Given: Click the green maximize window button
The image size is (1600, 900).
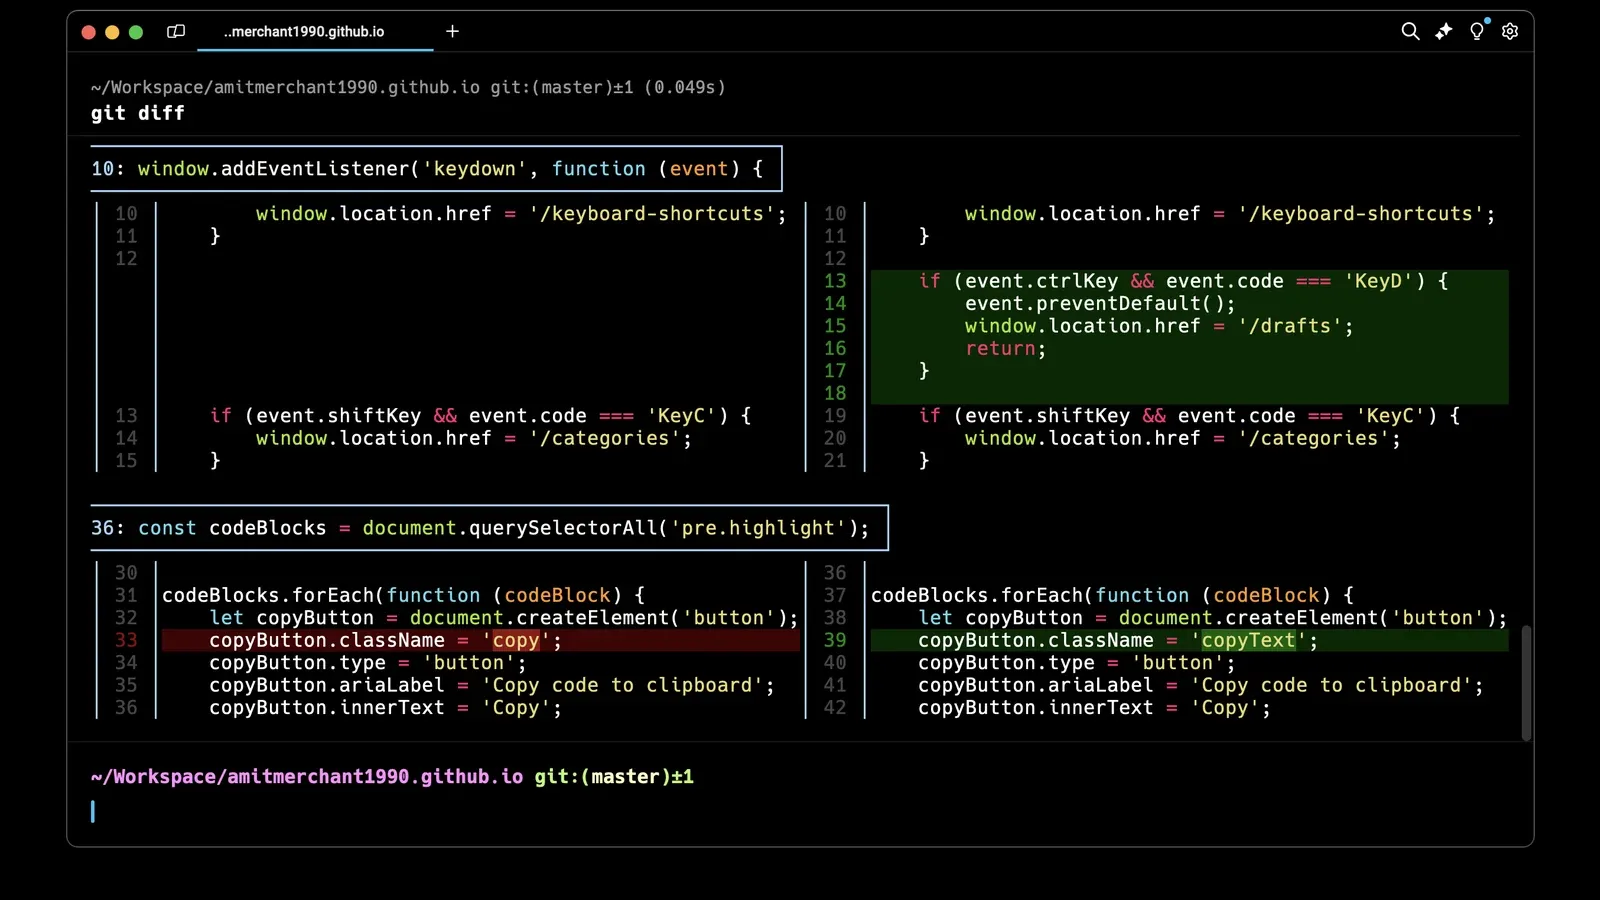Looking at the screenshot, I should point(136,32).
